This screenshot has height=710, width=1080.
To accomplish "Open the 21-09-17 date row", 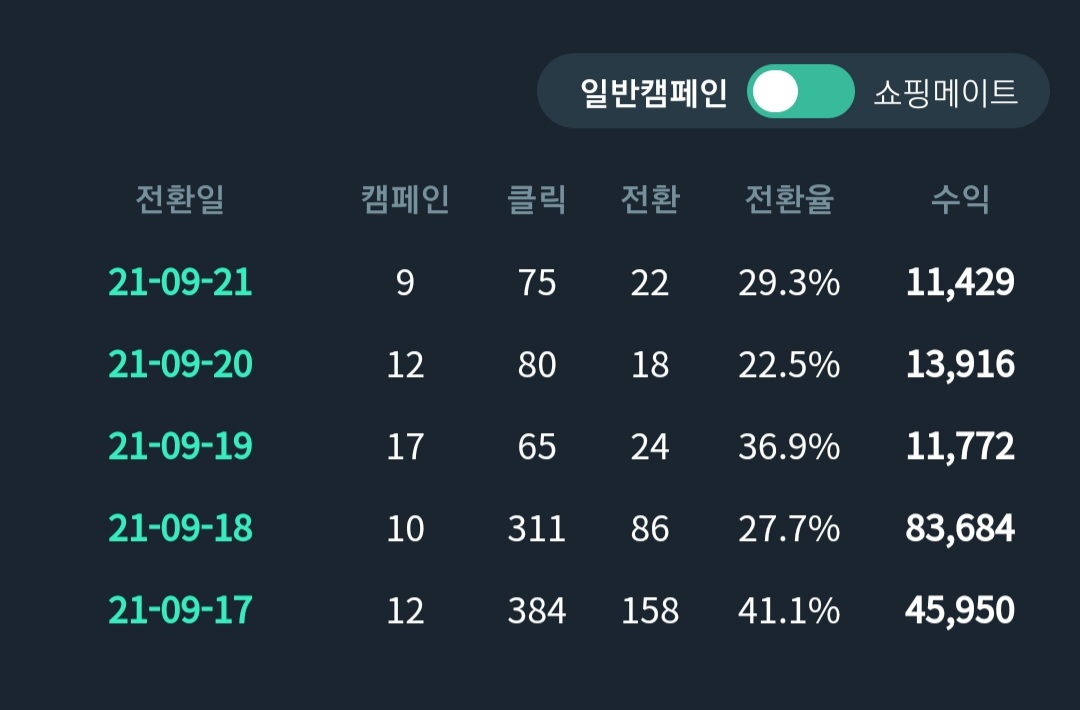I will (180, 610).
